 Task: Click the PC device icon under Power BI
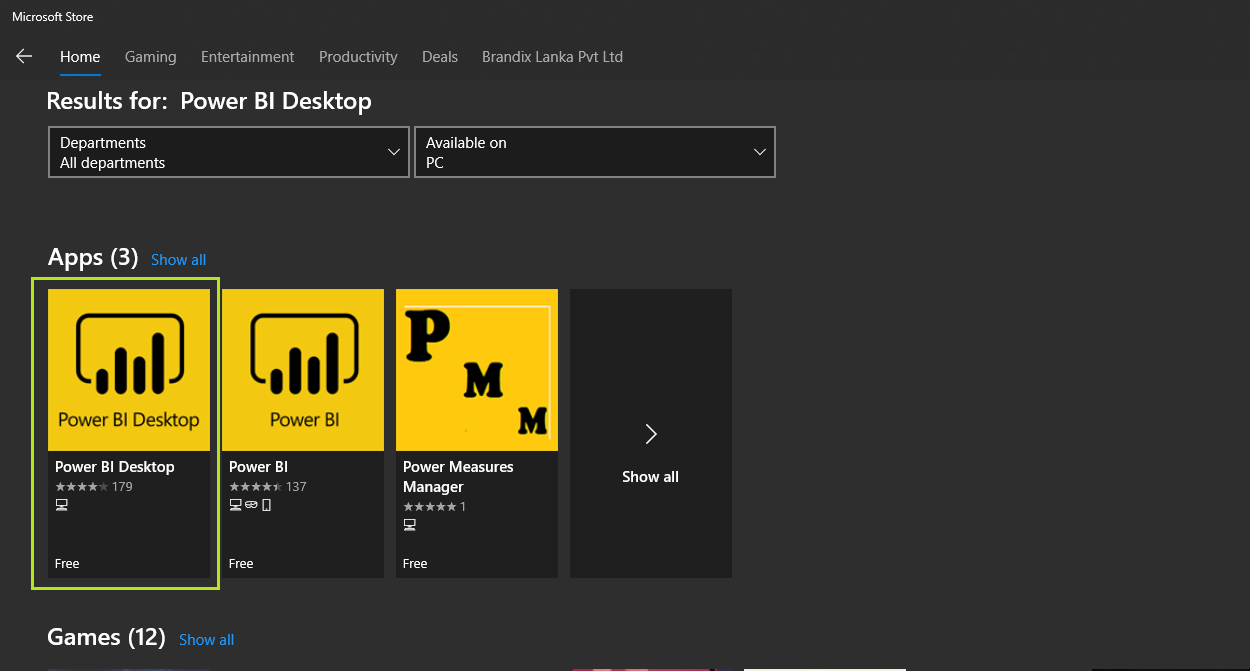click(236, 505)
